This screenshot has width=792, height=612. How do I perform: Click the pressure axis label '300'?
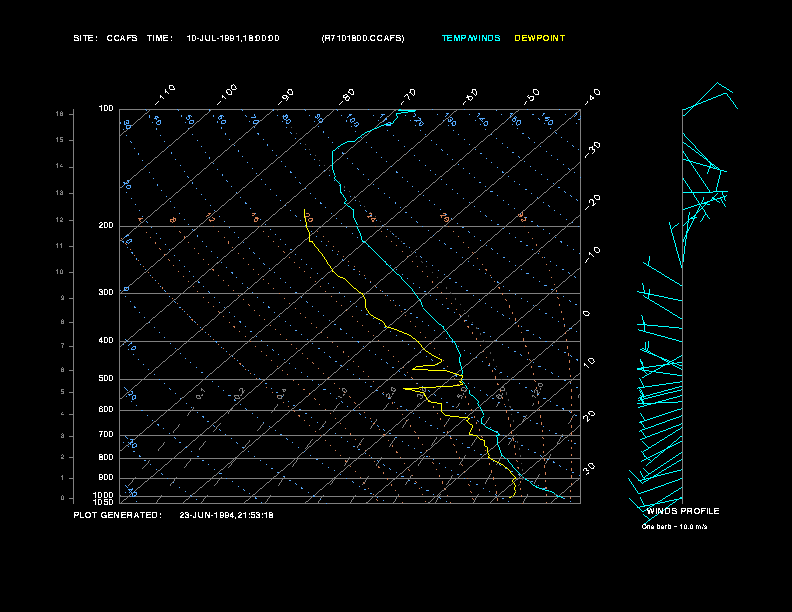[106, 292]
